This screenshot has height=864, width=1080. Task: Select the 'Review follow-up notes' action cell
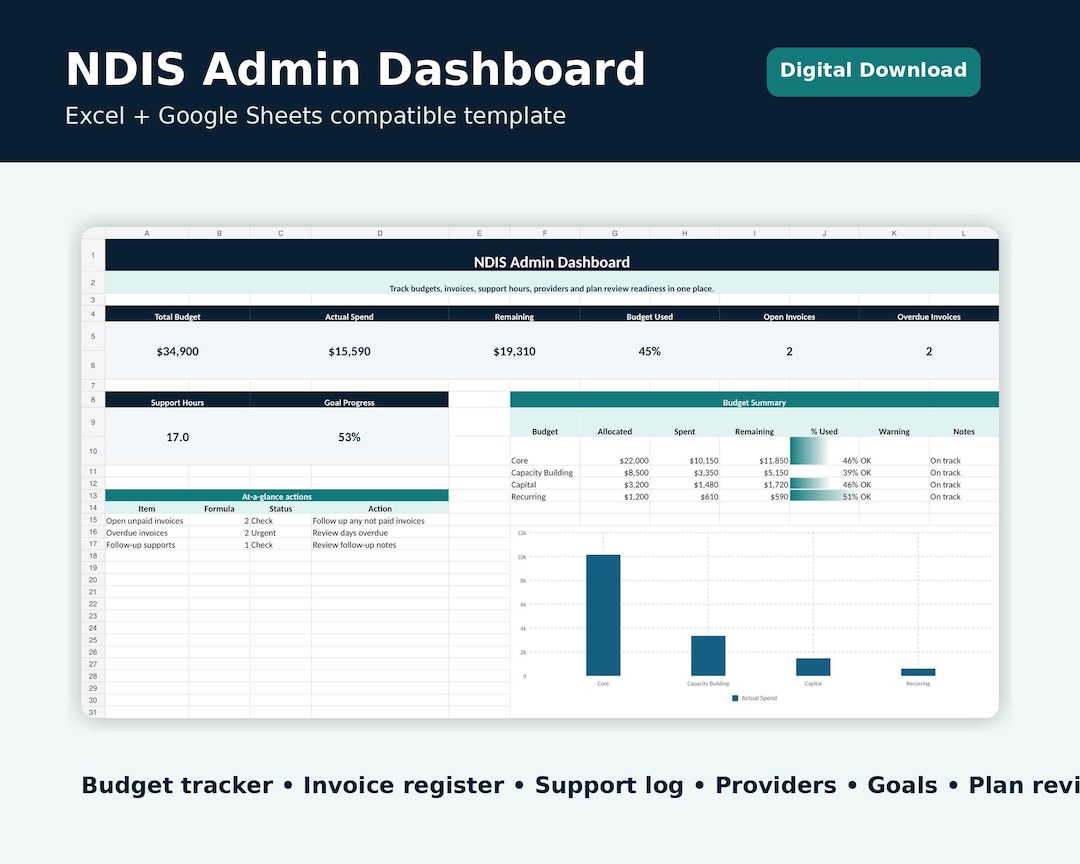tap(380, 544)
